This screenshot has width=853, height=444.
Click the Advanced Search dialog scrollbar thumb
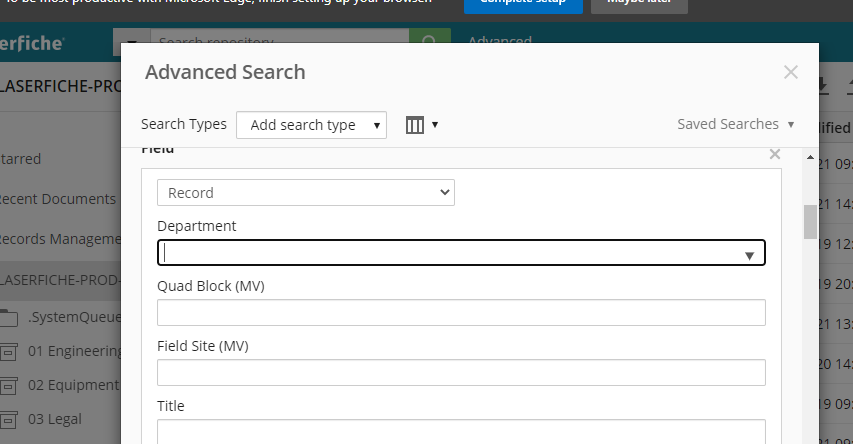pyautogui.click(x=810, y=222)
